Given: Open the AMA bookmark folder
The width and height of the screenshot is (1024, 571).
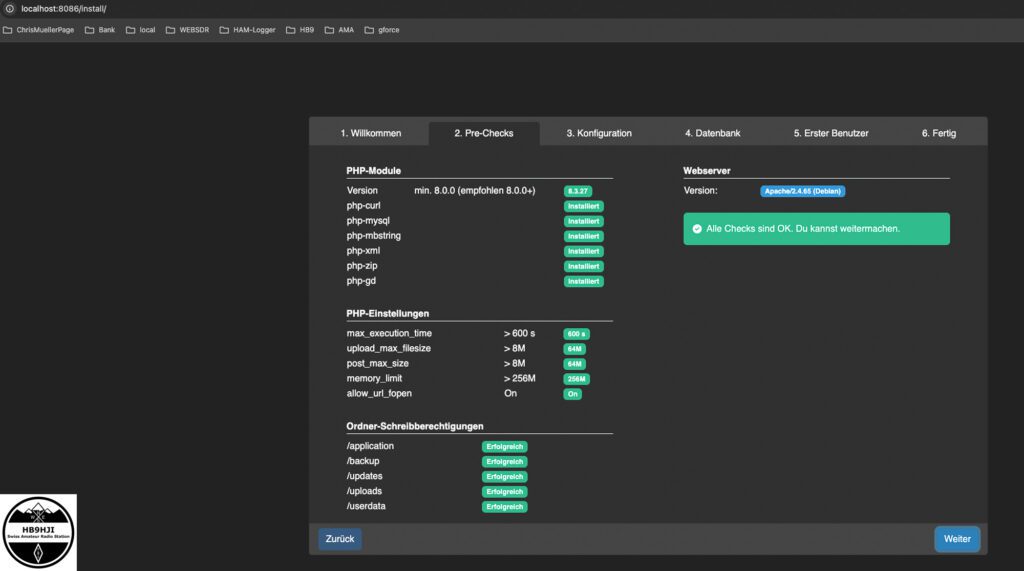Looking at the screenshot, I should [339, 30].
